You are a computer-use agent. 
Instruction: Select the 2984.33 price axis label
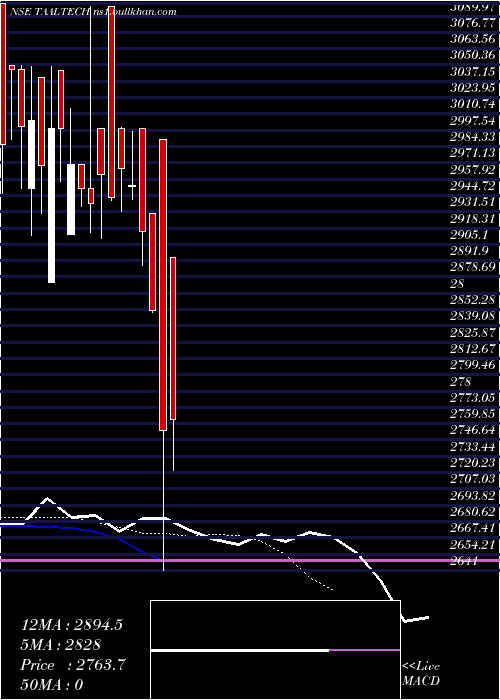point(472,137)
